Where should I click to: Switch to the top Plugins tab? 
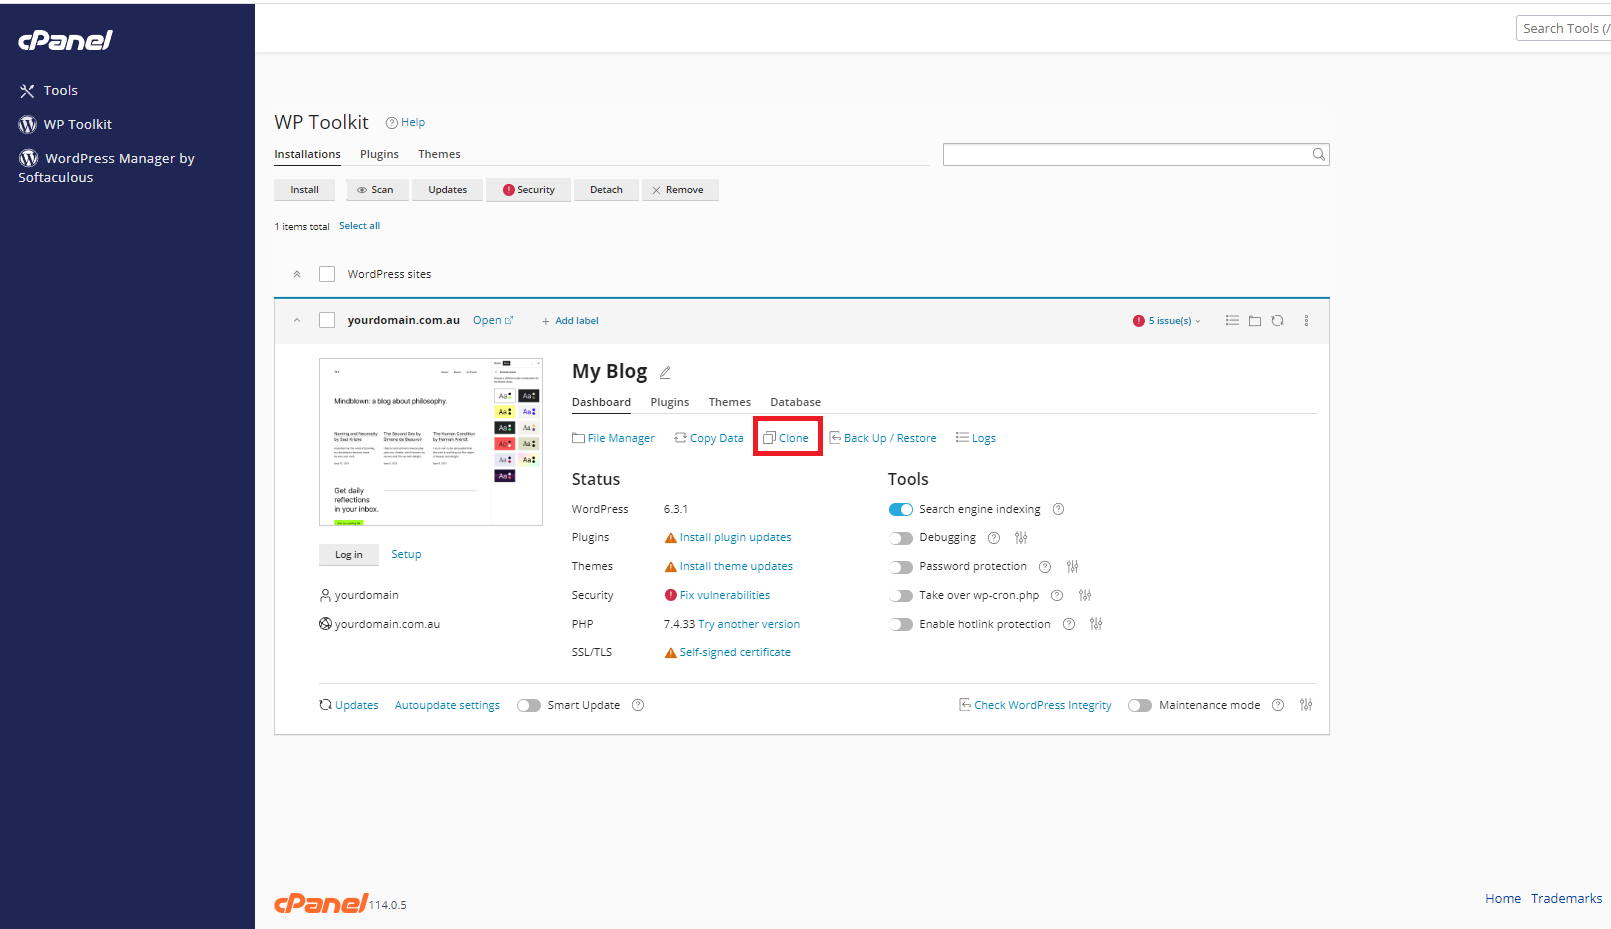(x=380, y=154)
